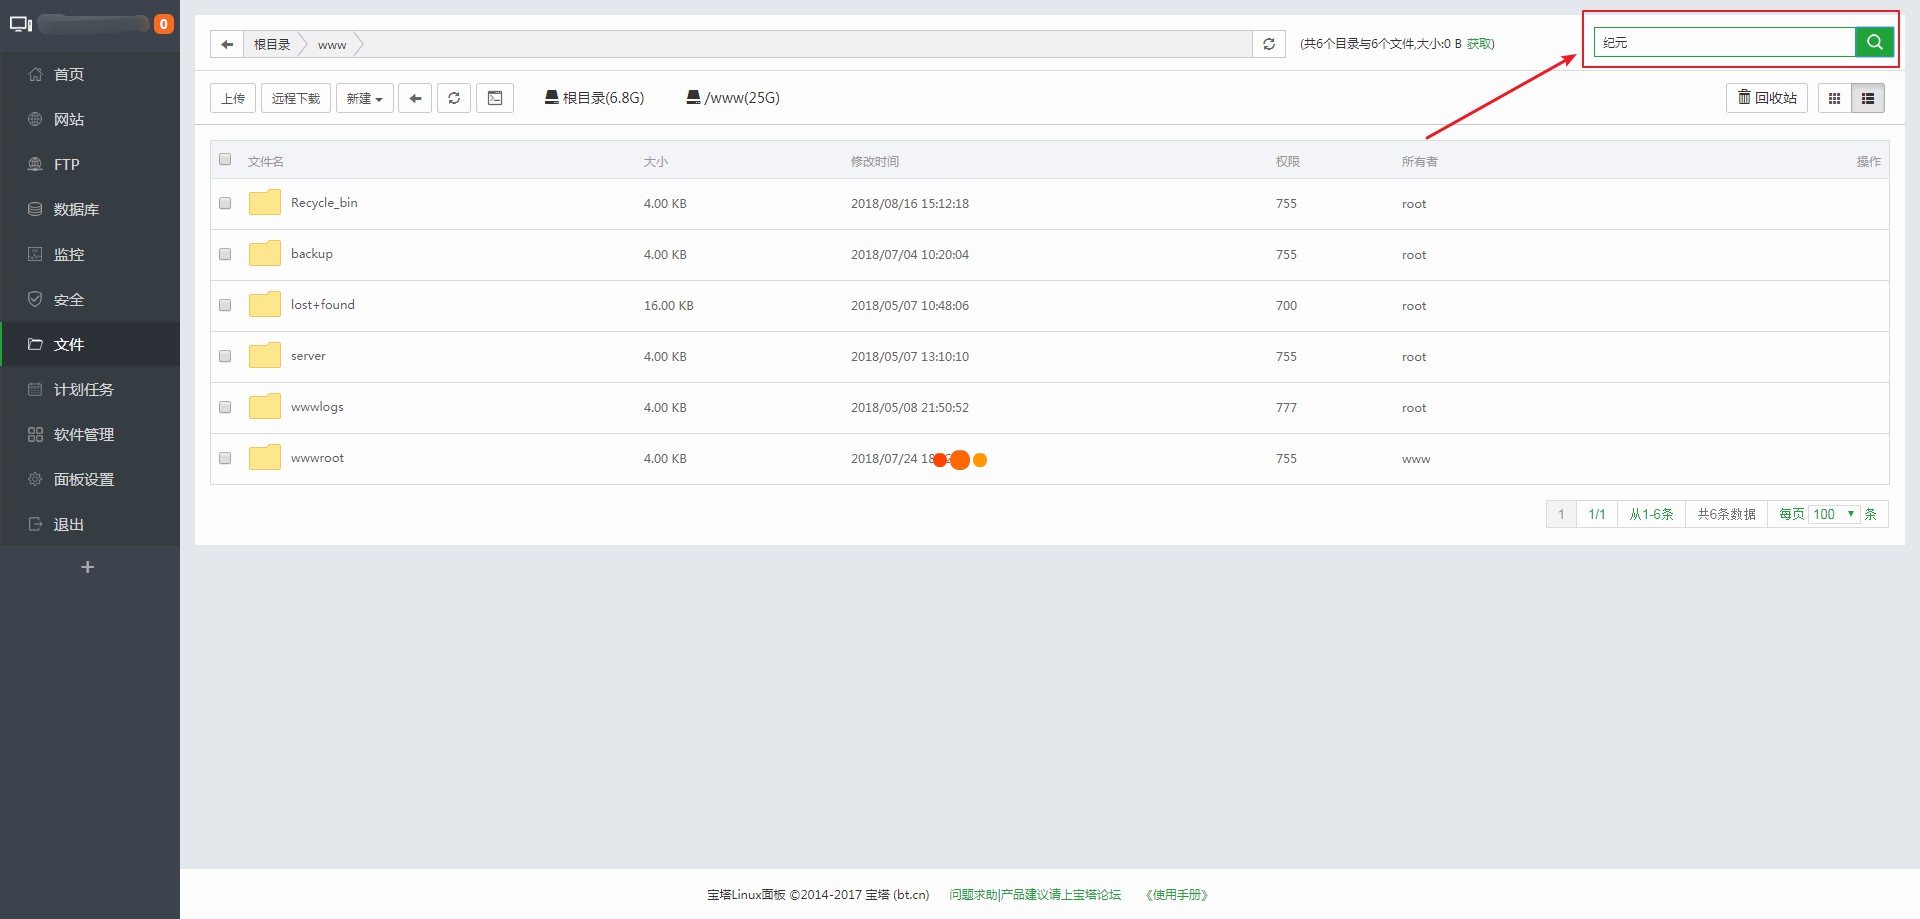This screenshot has width=1920, height=919.
Task: Refresh the path bar with reload icon
Action: tap(1268, 44)
